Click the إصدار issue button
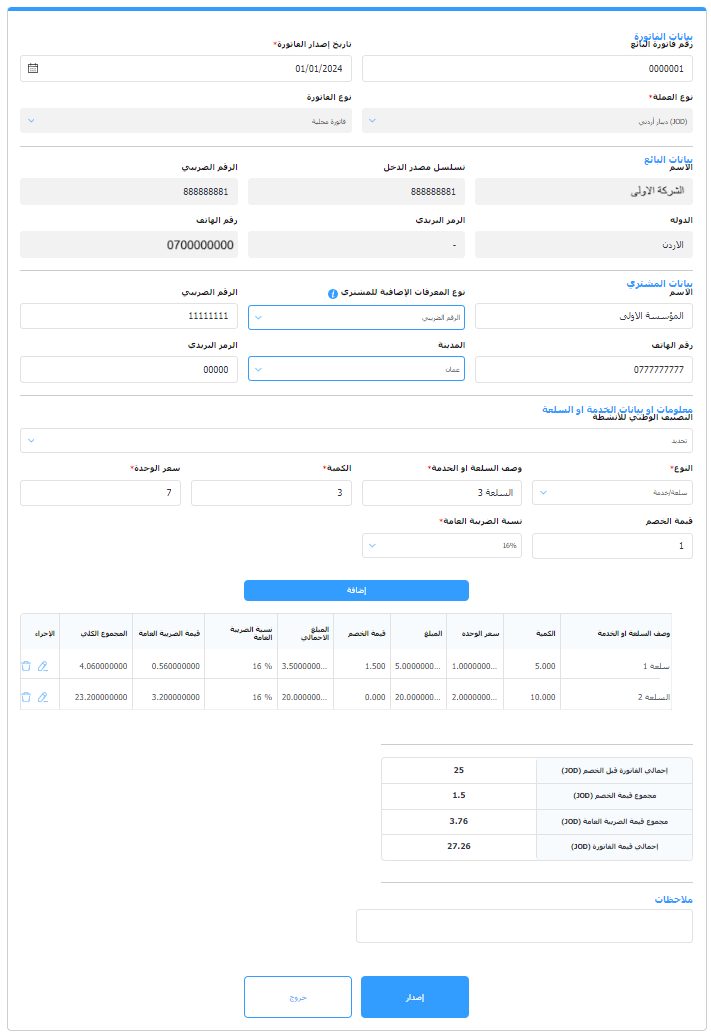The image size is (711, 1035). [415, 997]
